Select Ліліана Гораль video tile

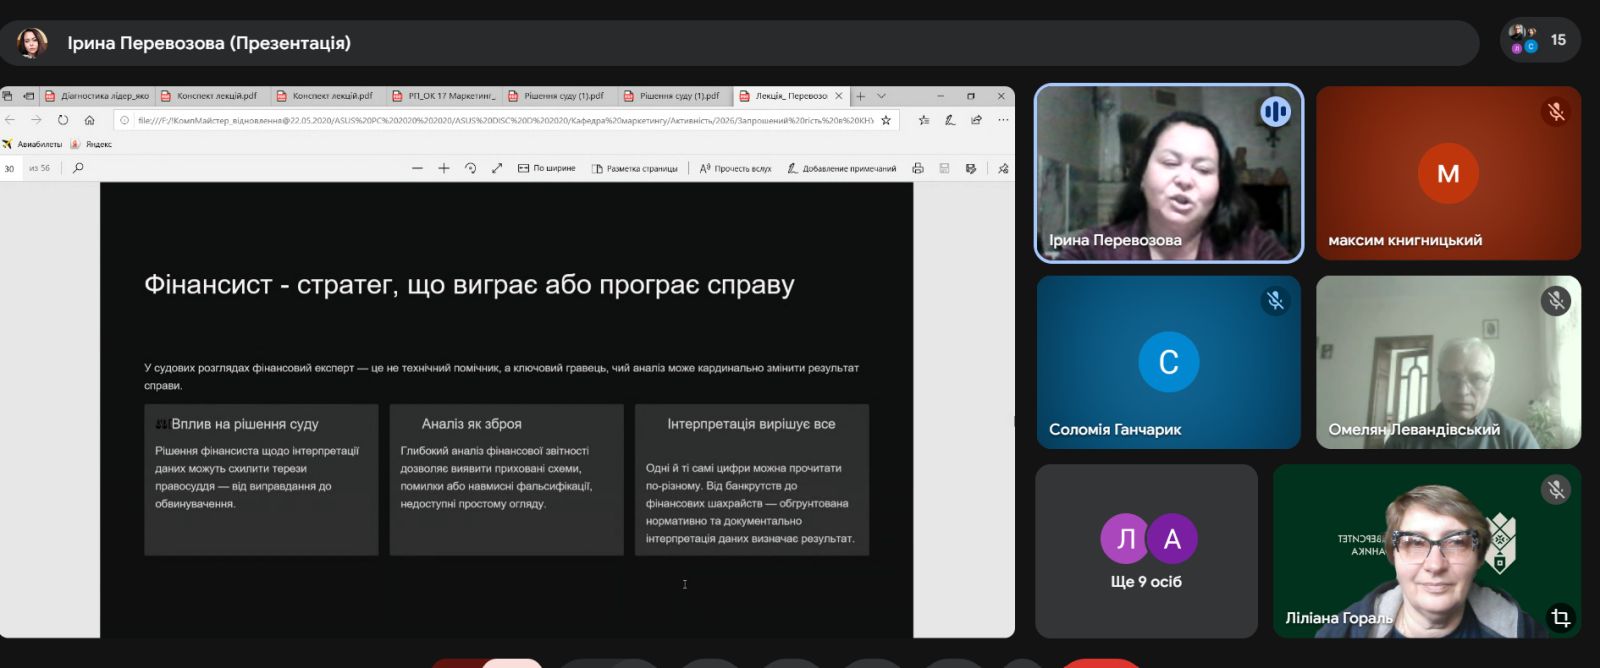coord(1427,551)
